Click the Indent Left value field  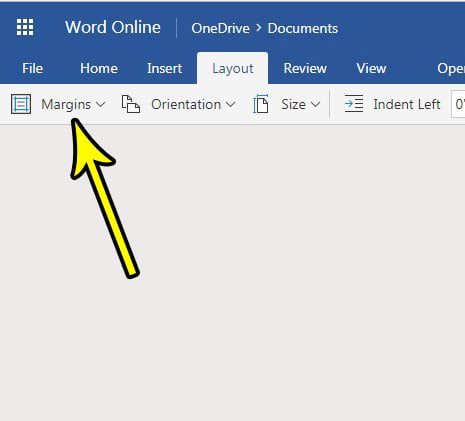pyautogui.click(x=458, y=104)
